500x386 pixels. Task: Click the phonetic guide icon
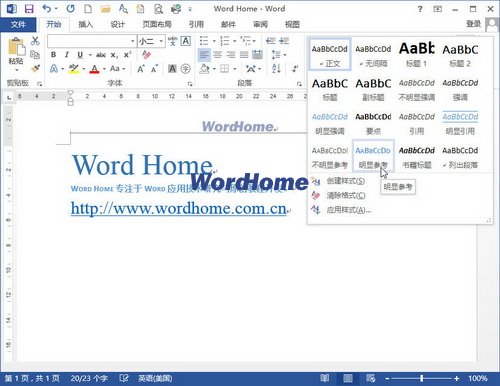[x=172, y=41]
